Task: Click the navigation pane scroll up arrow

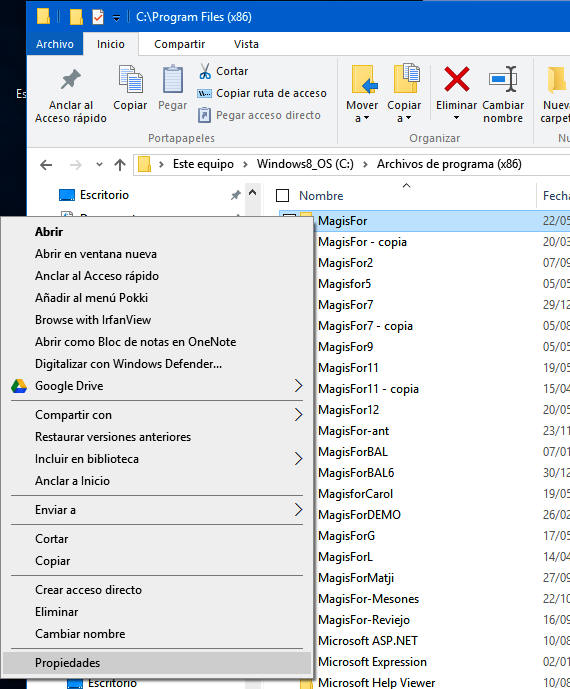Action: pos(252,192)
